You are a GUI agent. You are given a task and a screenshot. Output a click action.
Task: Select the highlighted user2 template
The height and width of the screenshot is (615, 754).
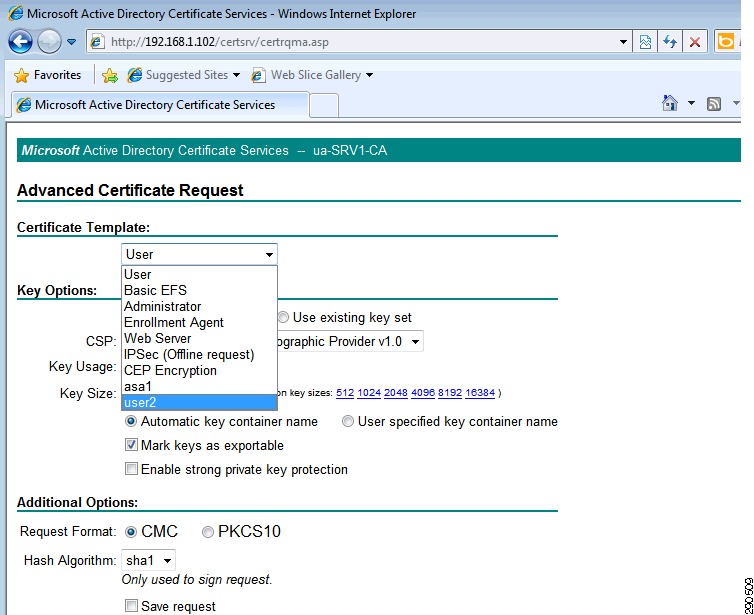pyautogui.click(x=199, y=402)
